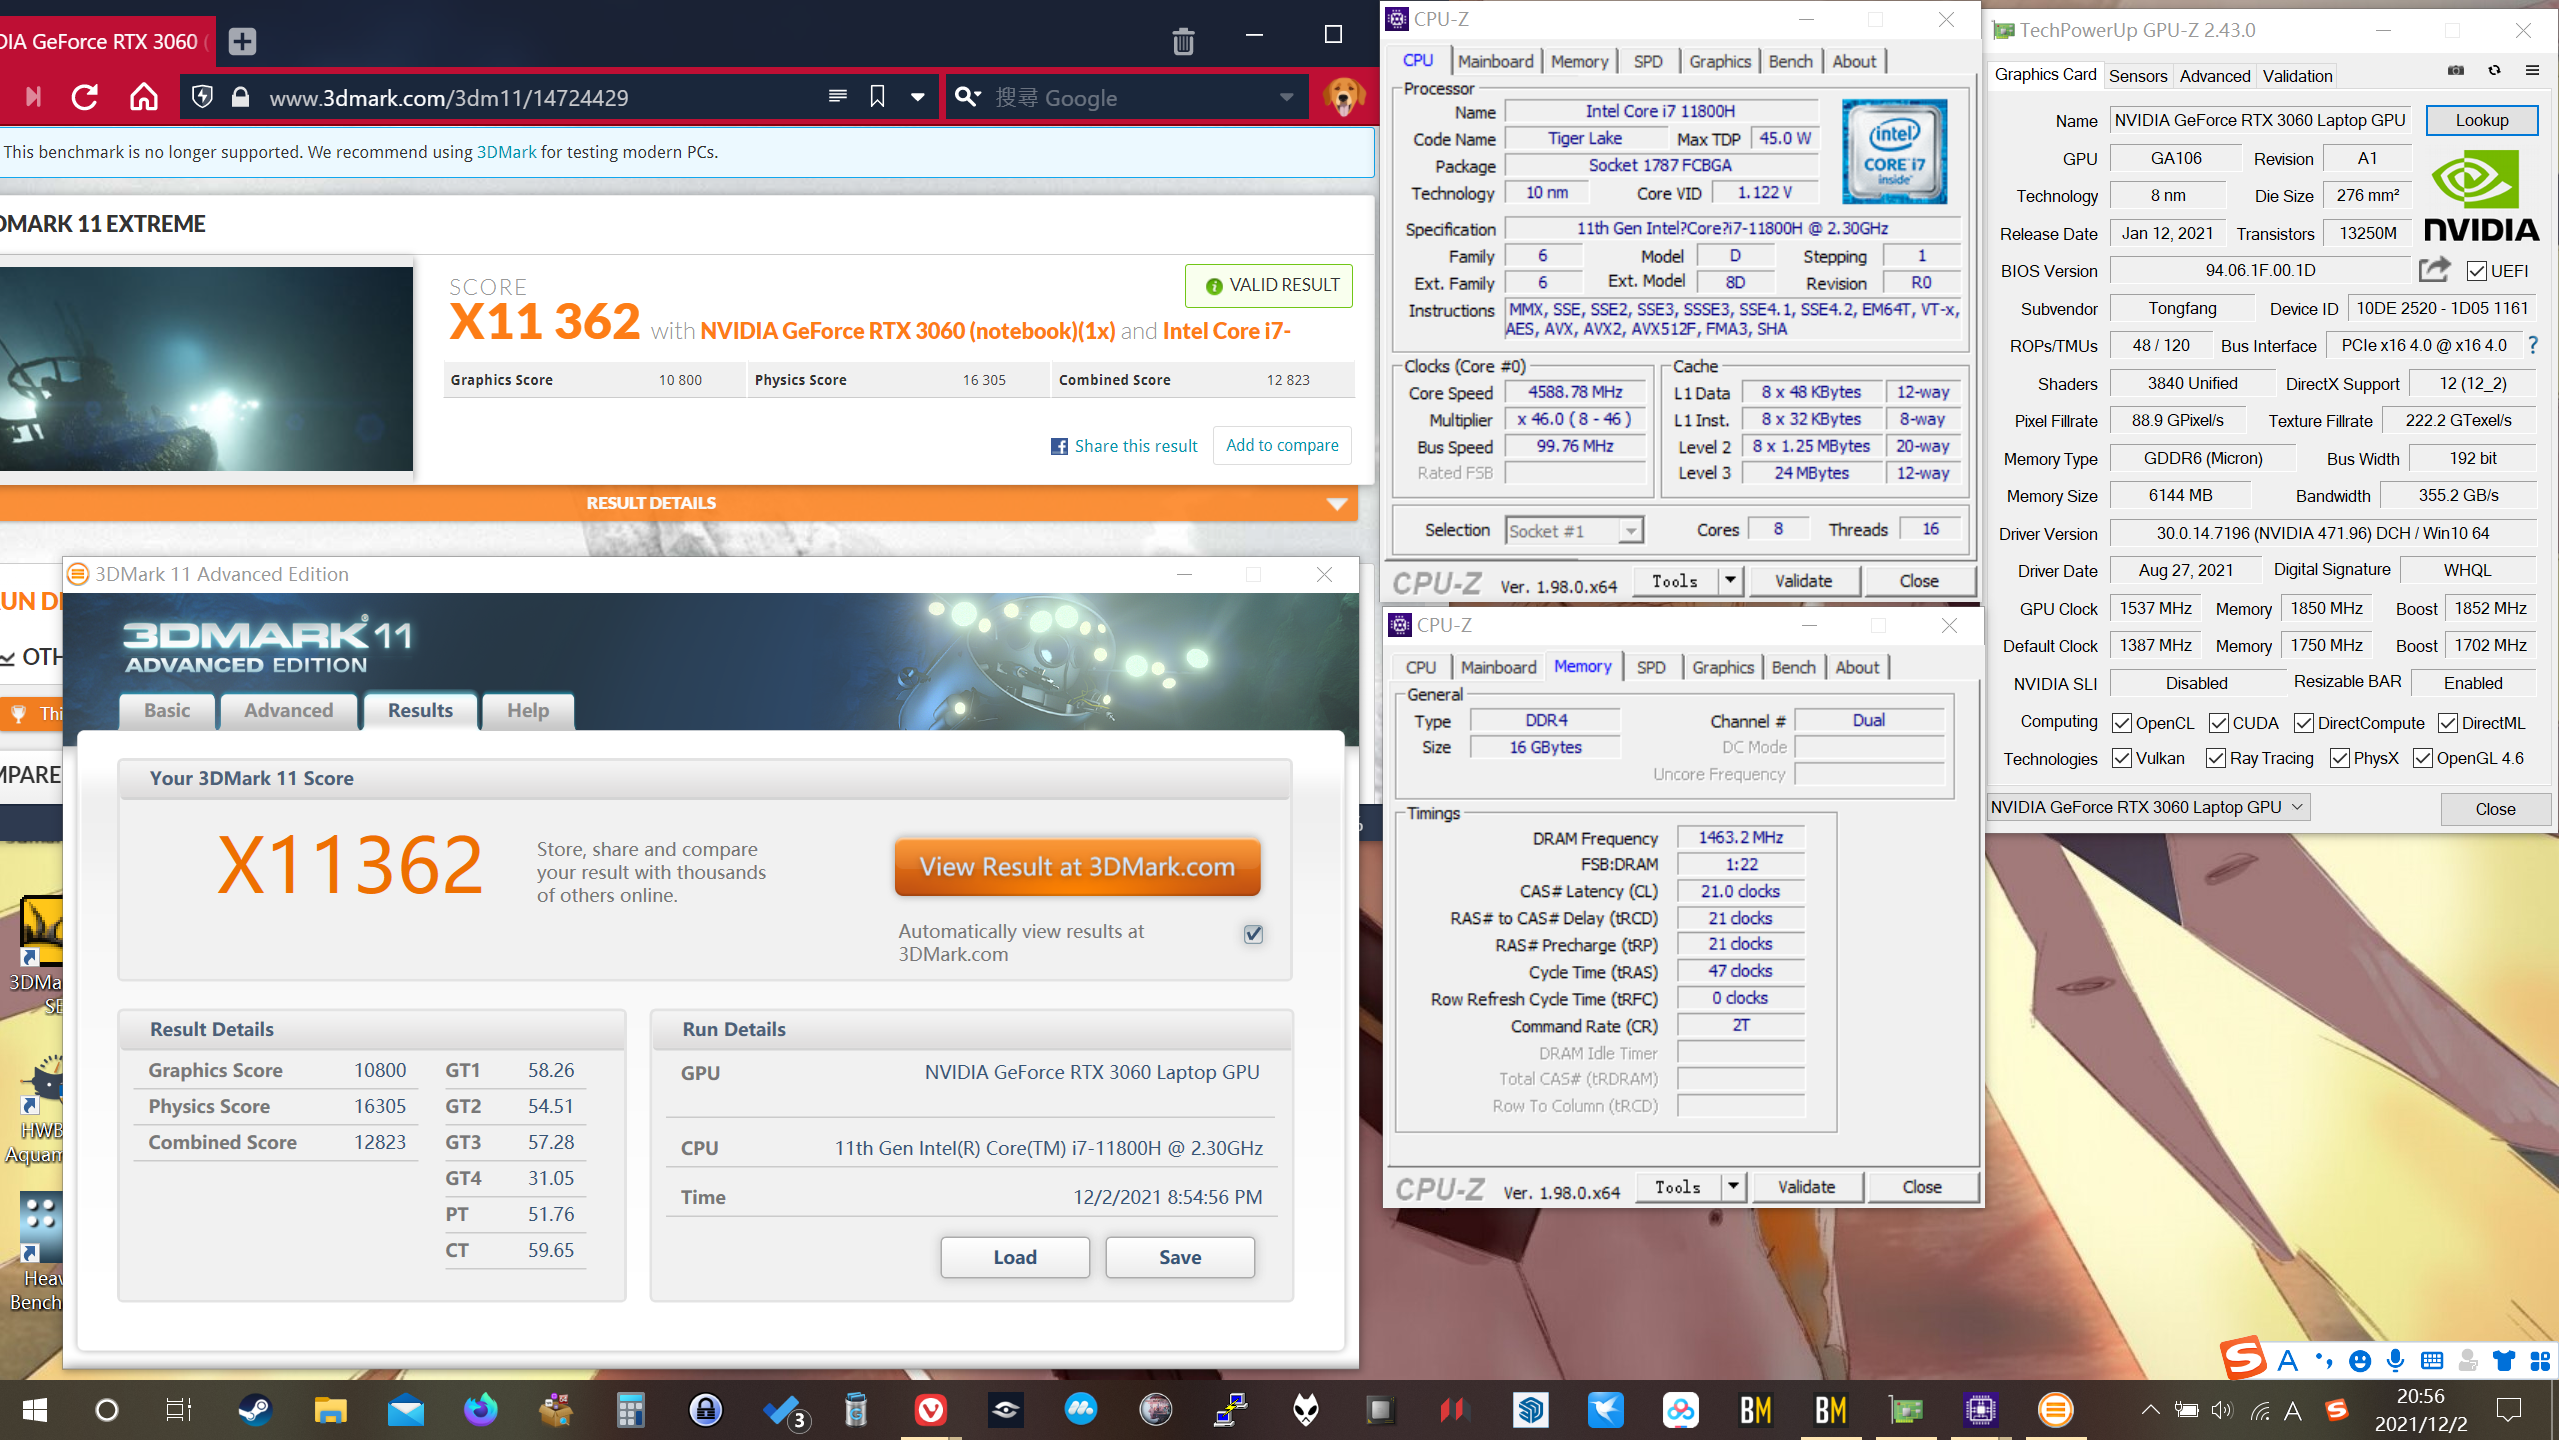Take GPU-Z screenshot with camera icon
This screenshot has height=1440, width=2559.
2455,71
